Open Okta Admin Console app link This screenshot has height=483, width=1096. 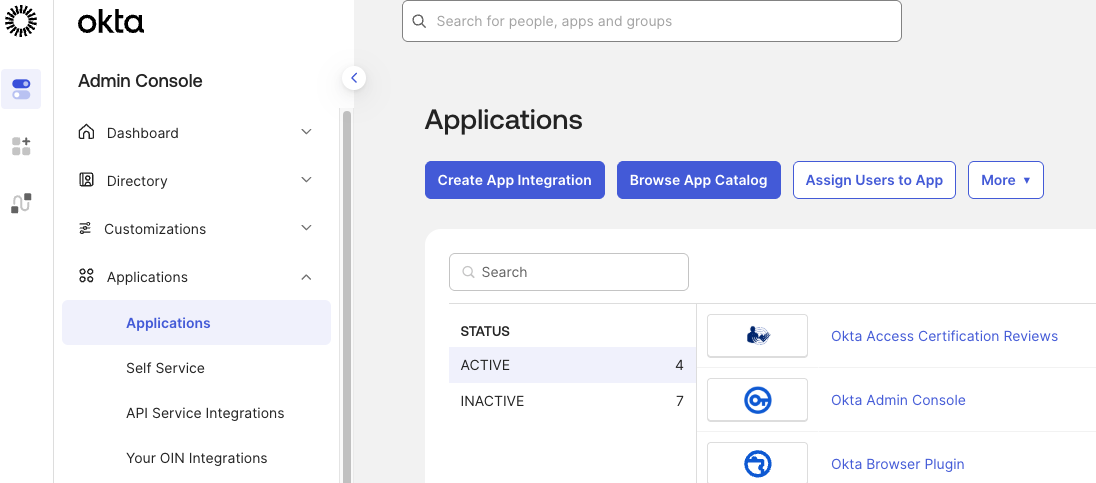(x=898, y=400)
